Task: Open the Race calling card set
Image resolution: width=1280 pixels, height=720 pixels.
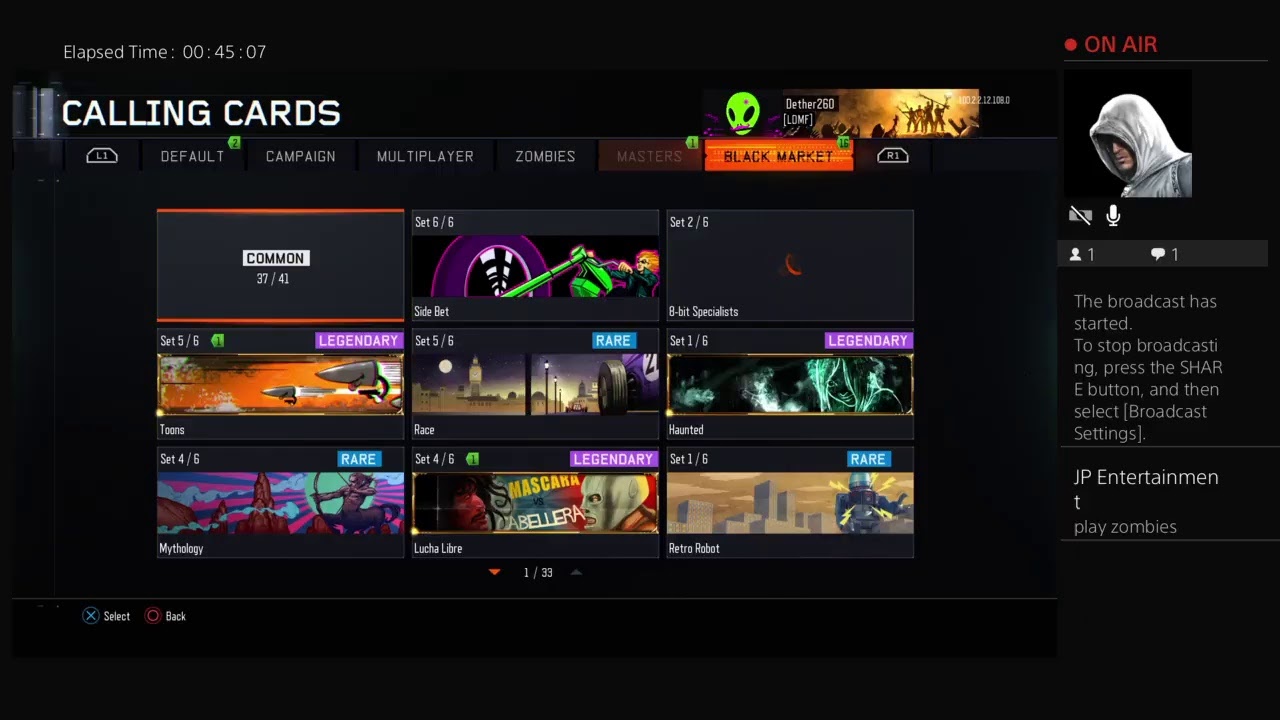Action: tap(535, 385)
